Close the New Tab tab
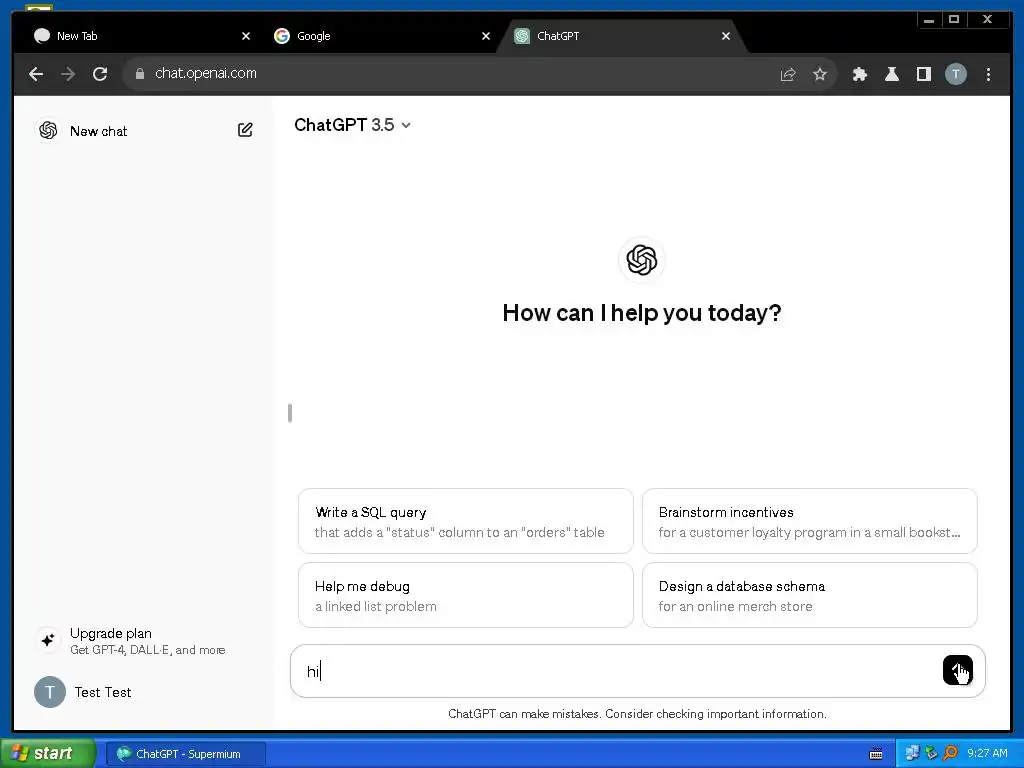1024x768 pixels. (246, 37)
